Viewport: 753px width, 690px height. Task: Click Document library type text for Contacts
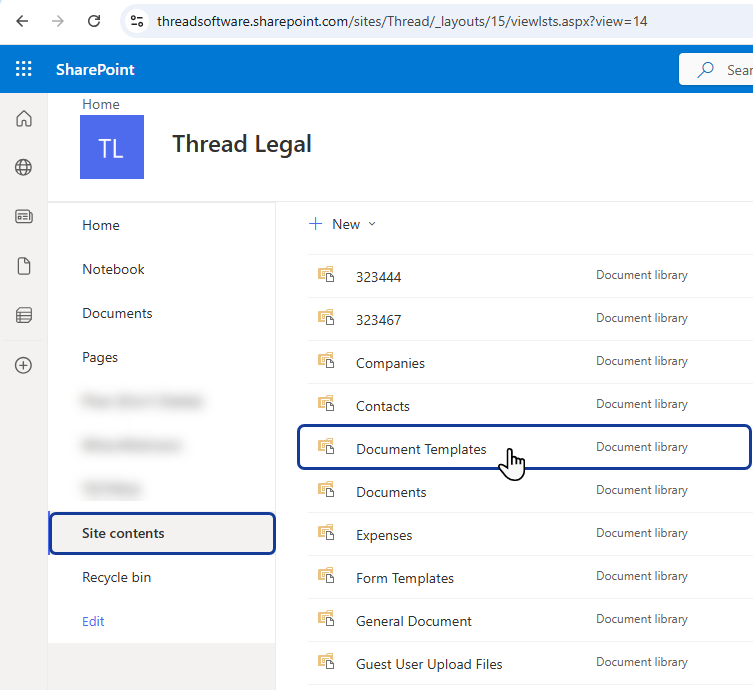[x=642, y=404]
